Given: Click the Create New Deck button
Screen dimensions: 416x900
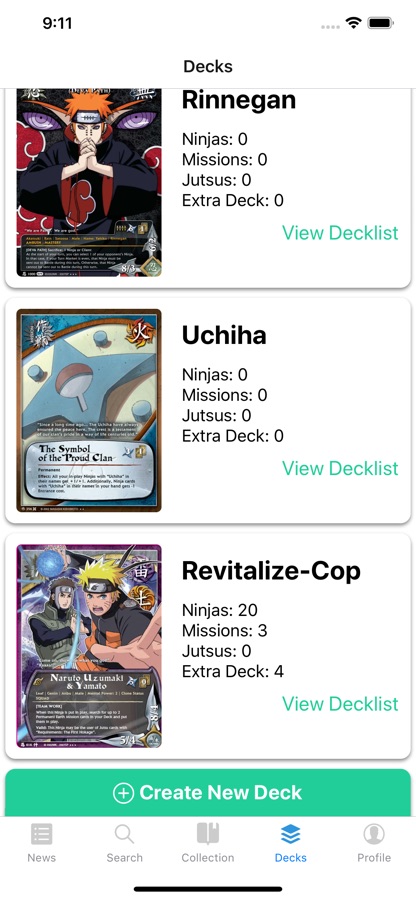Looking at the screenshot, I should pyautogui.click(x=208, y=793).
